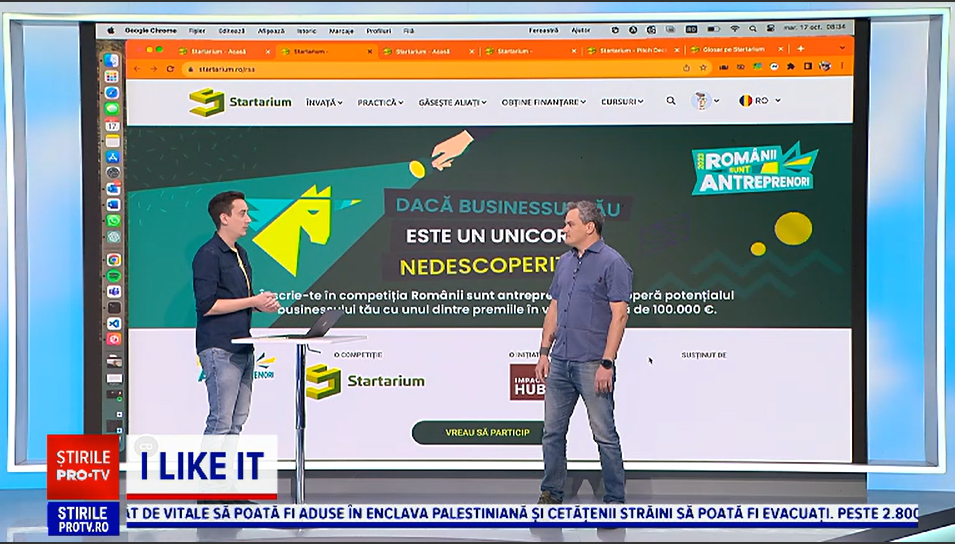The image size is (955, 544).
Task: Switch to Startarium - Pitch Deck tab
Action: pyautogui.click(x=633, y=50)
